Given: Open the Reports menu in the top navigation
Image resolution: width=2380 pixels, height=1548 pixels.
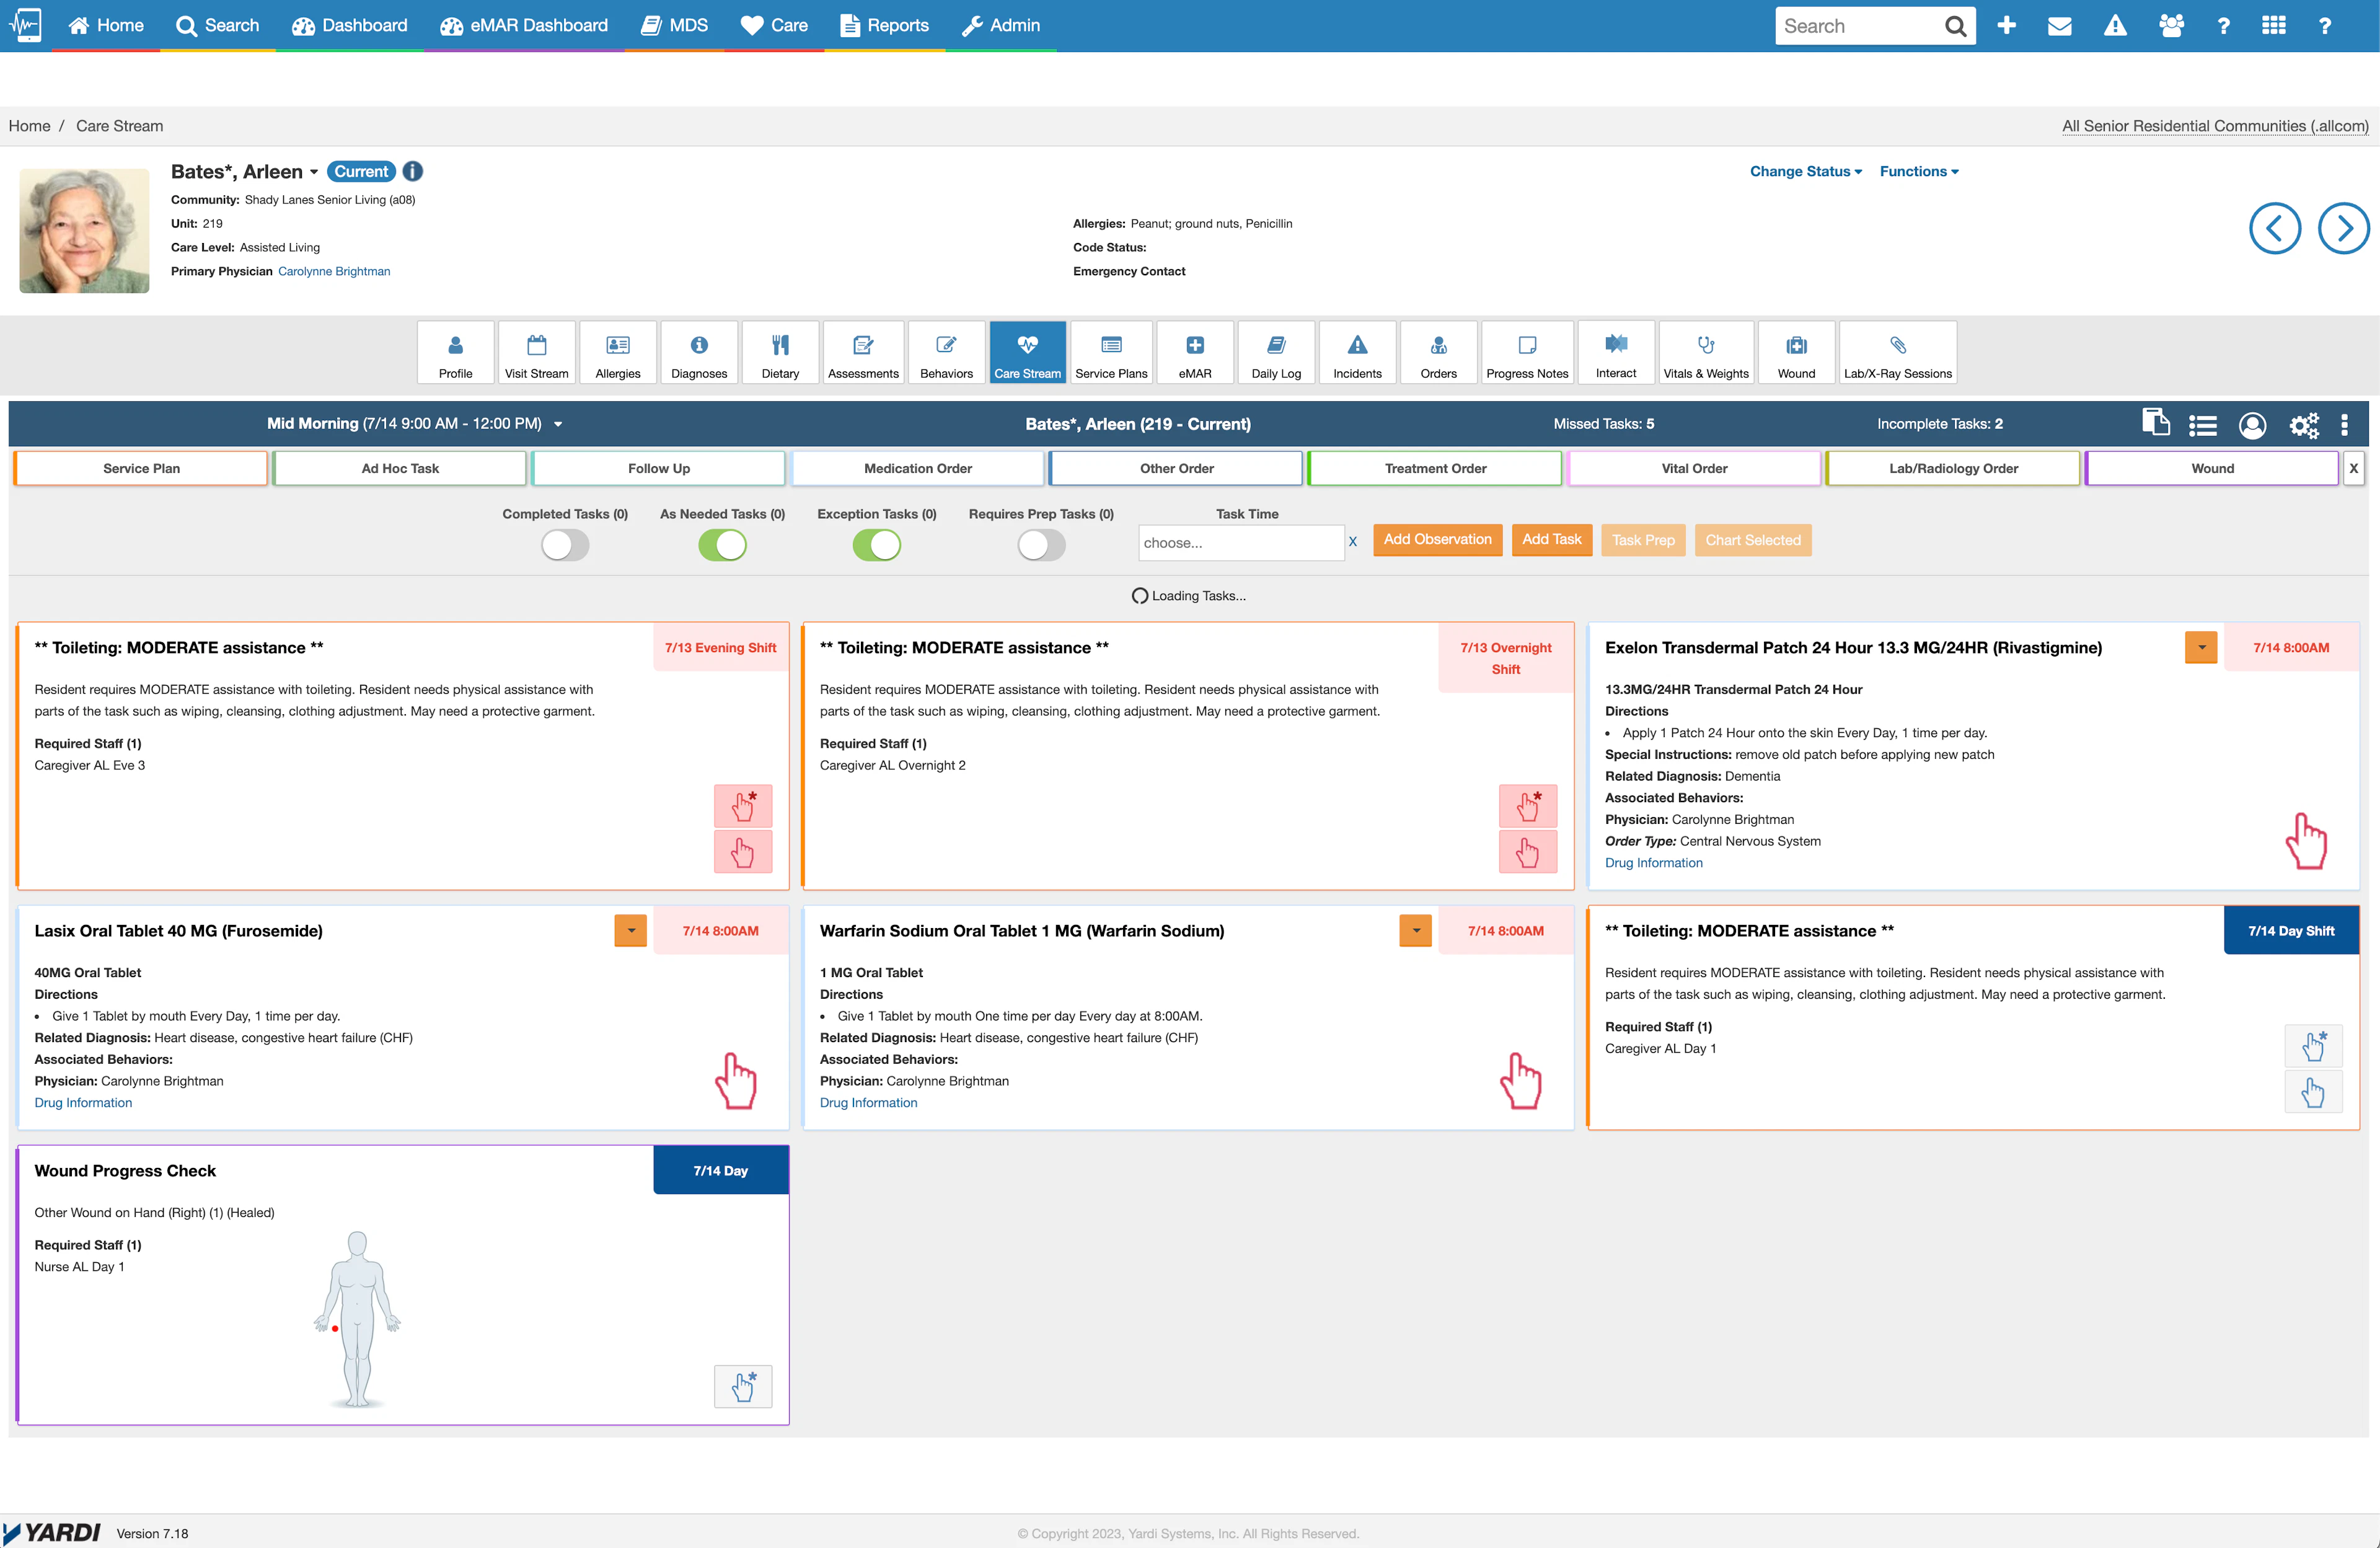Looking at the screenshot, I should pyautogui.click(x=884, y=25).
